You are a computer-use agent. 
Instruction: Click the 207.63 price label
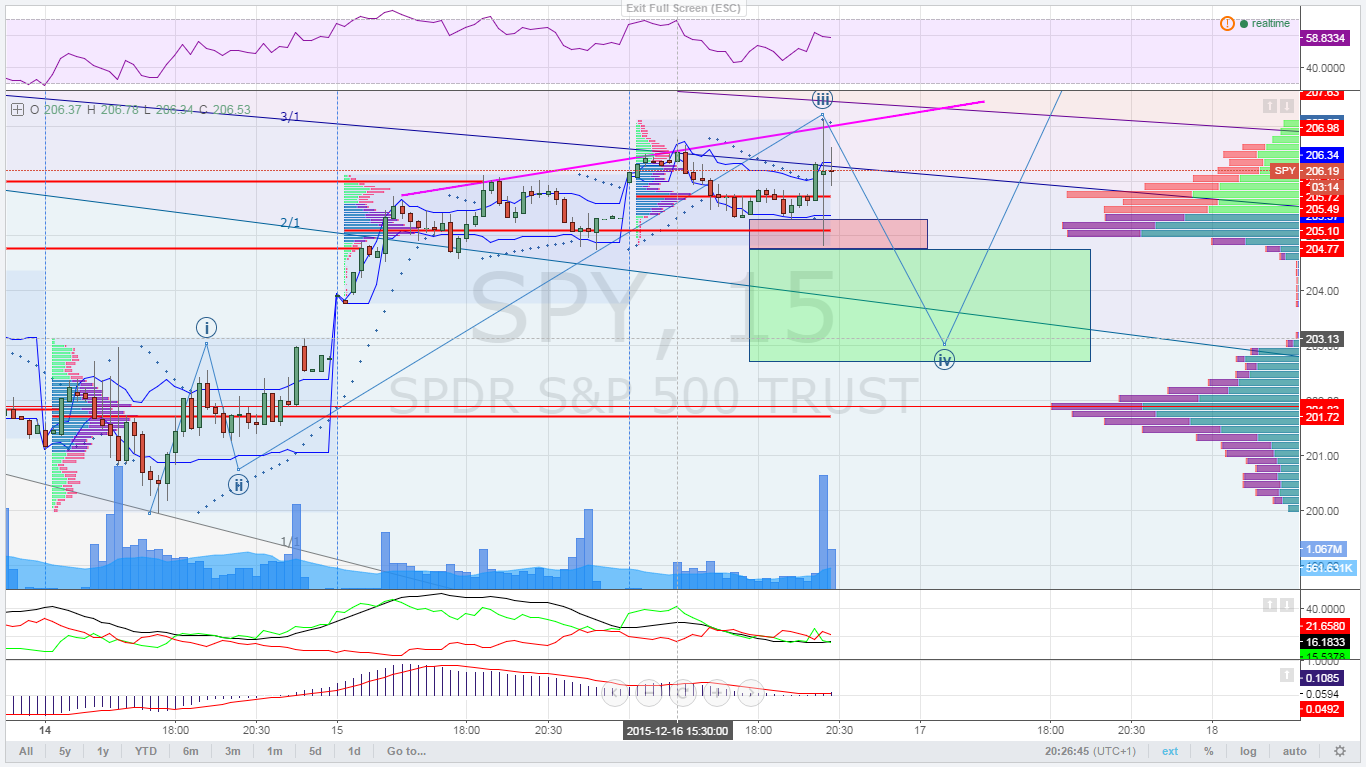(1321, 93)
